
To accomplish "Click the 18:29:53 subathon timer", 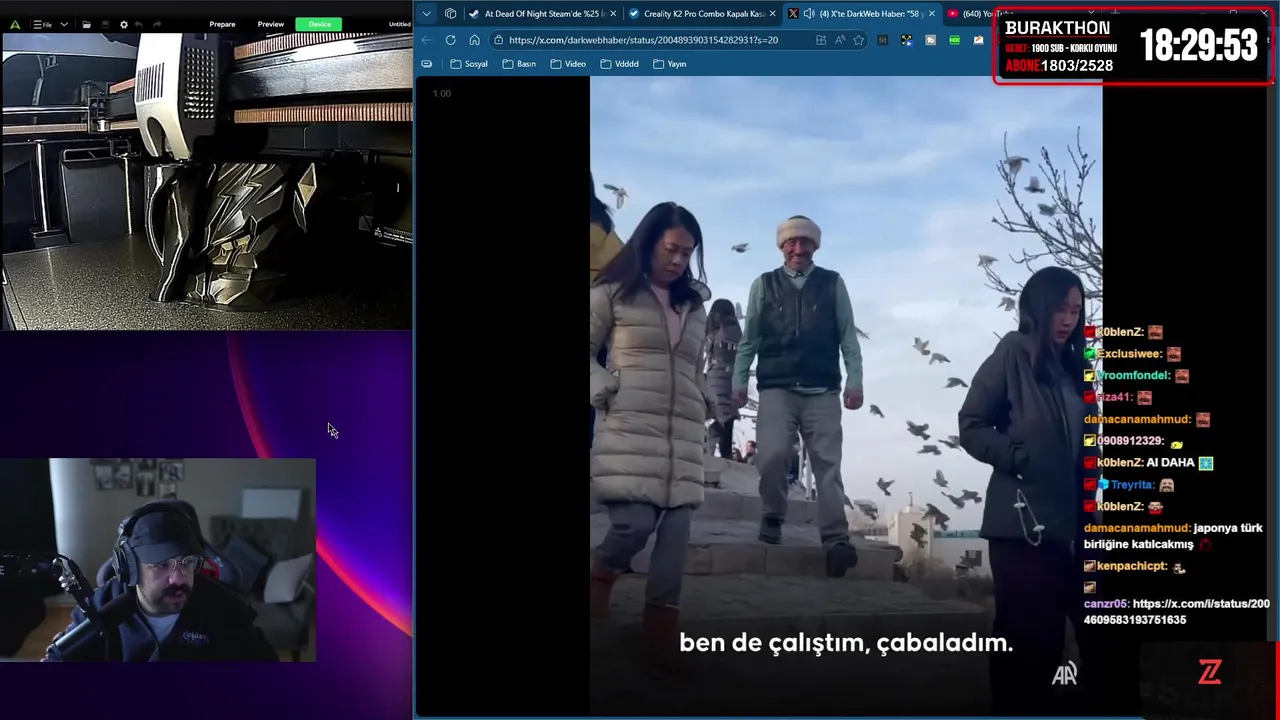I will point(1199,45).
